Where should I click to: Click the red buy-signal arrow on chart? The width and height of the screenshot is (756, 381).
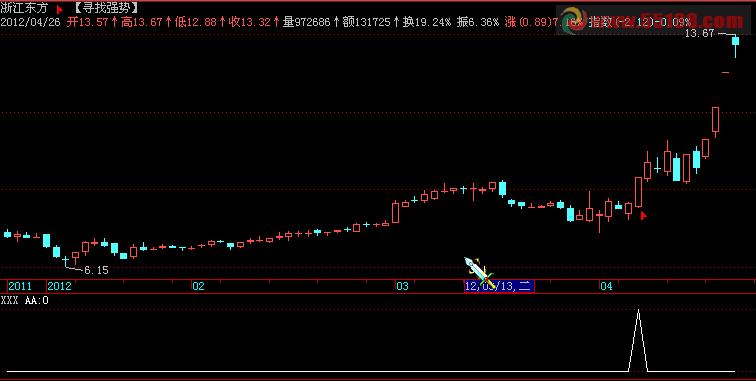[643, 216]
